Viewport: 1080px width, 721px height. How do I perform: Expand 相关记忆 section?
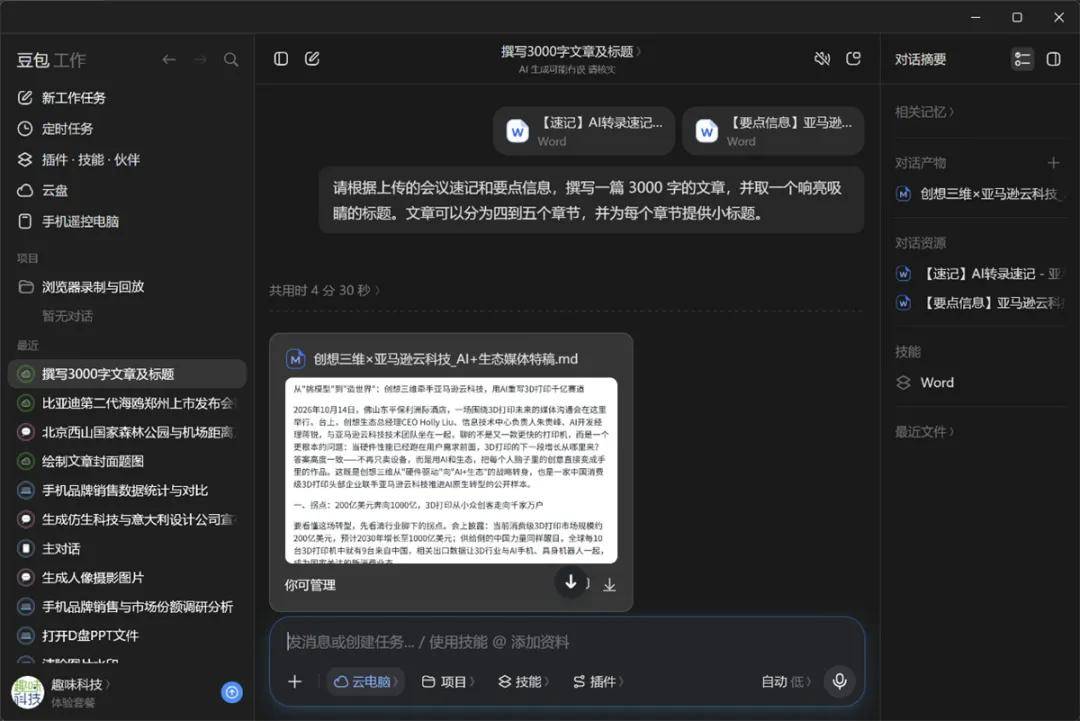924,112
